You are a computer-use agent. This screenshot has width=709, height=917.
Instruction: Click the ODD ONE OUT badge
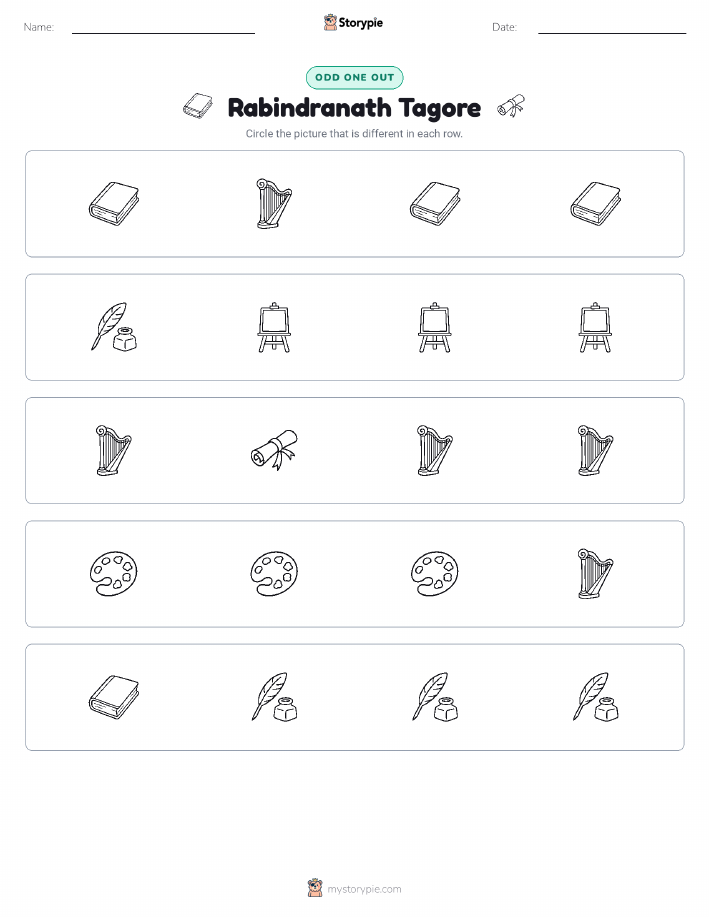pyautogui.click(x=354, y=77)
